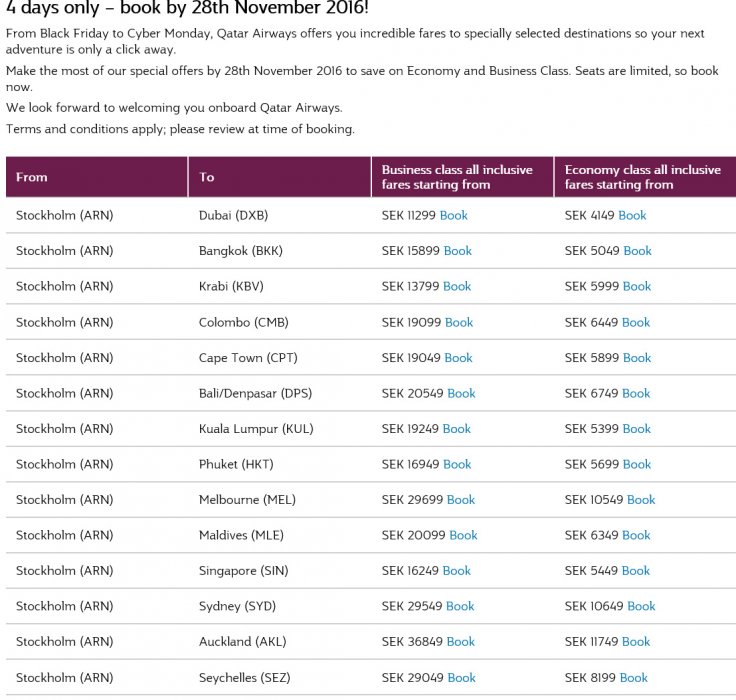The image size is (736, 700).
Task: Book Economy fare SEK 5699 to Phuket
Action: pos(637,464)
